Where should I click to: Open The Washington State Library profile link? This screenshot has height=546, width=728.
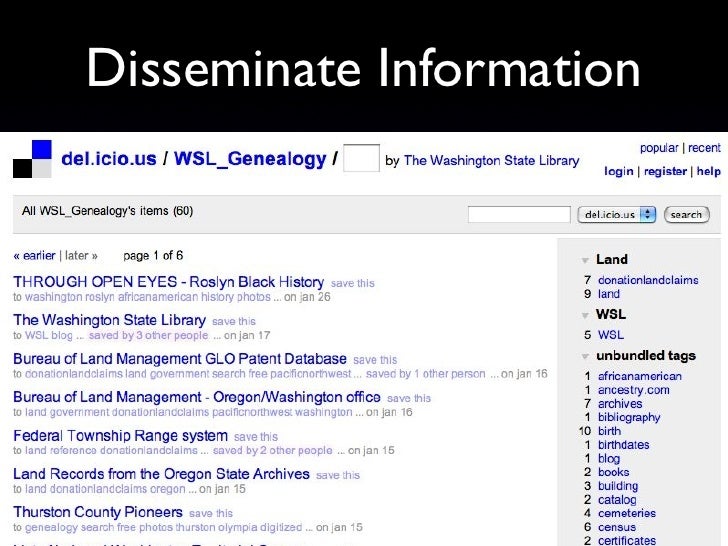click(491, 161)
